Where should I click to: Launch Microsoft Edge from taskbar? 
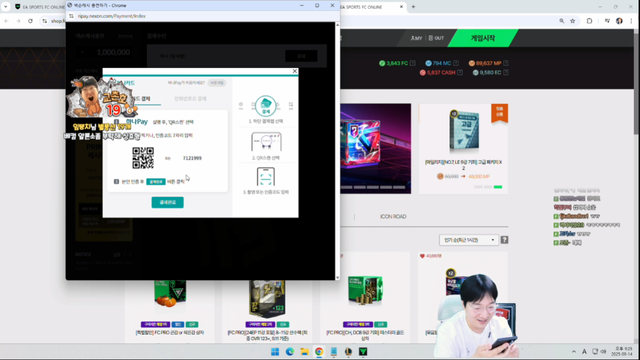click(290, 352)
